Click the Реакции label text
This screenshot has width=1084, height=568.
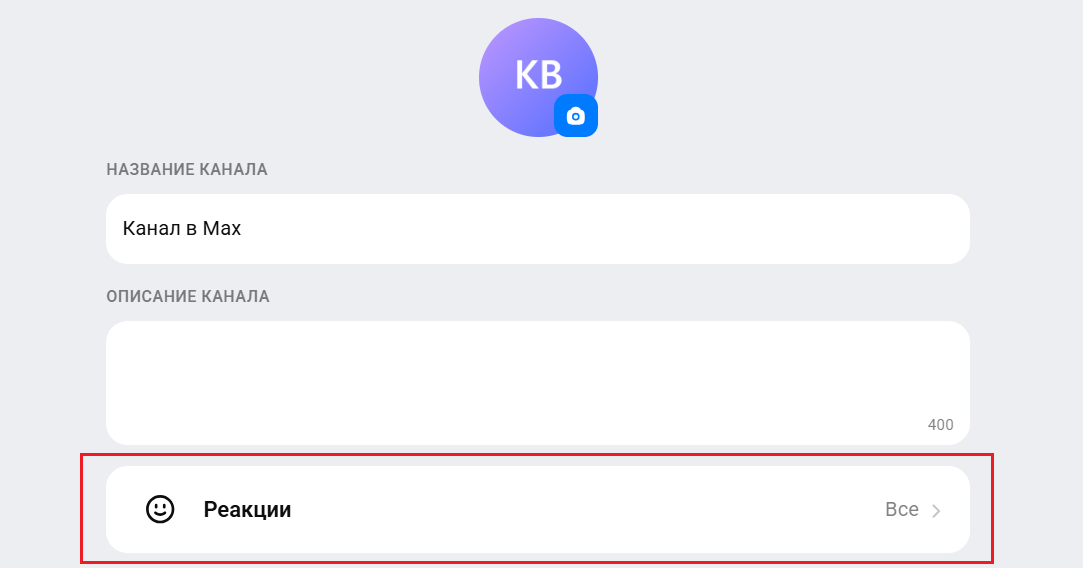[247, 510]
